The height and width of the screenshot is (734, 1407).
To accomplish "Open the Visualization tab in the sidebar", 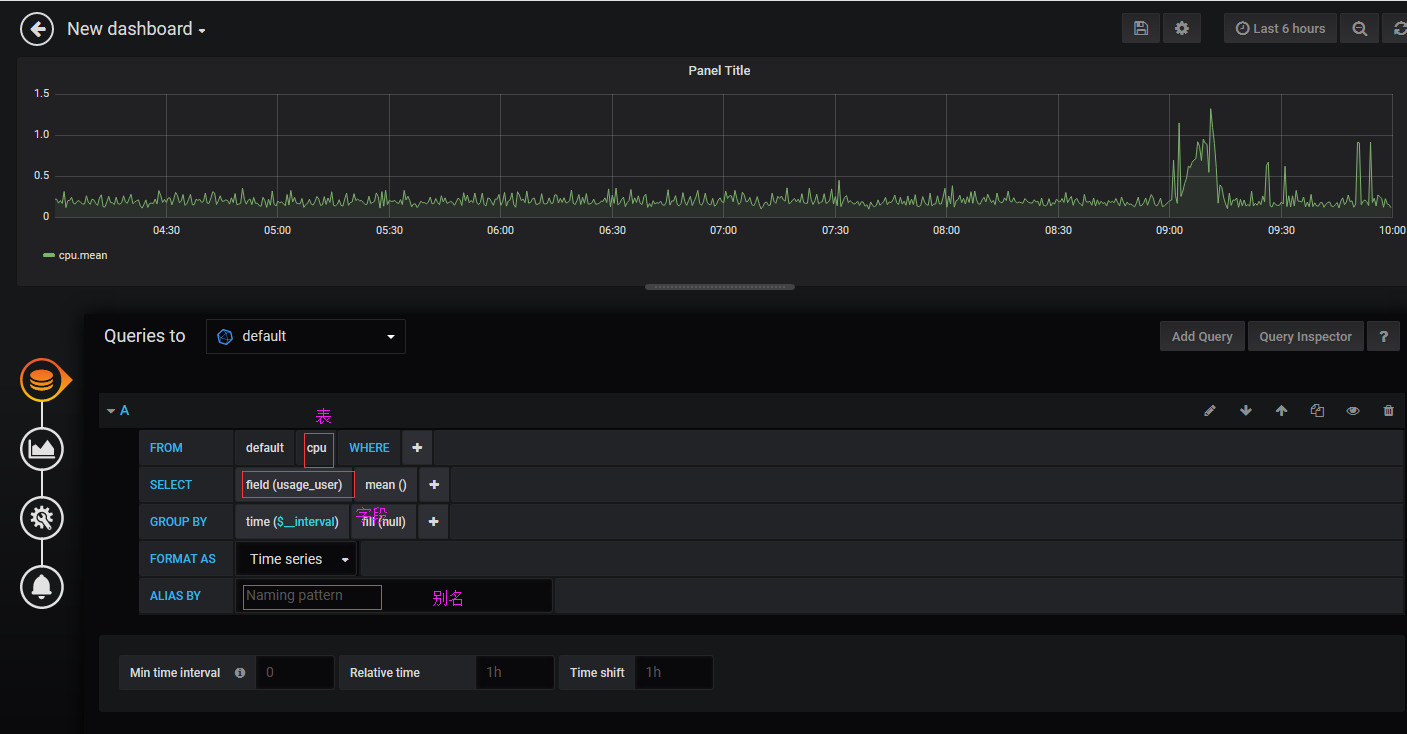I will tap(41, 448).
